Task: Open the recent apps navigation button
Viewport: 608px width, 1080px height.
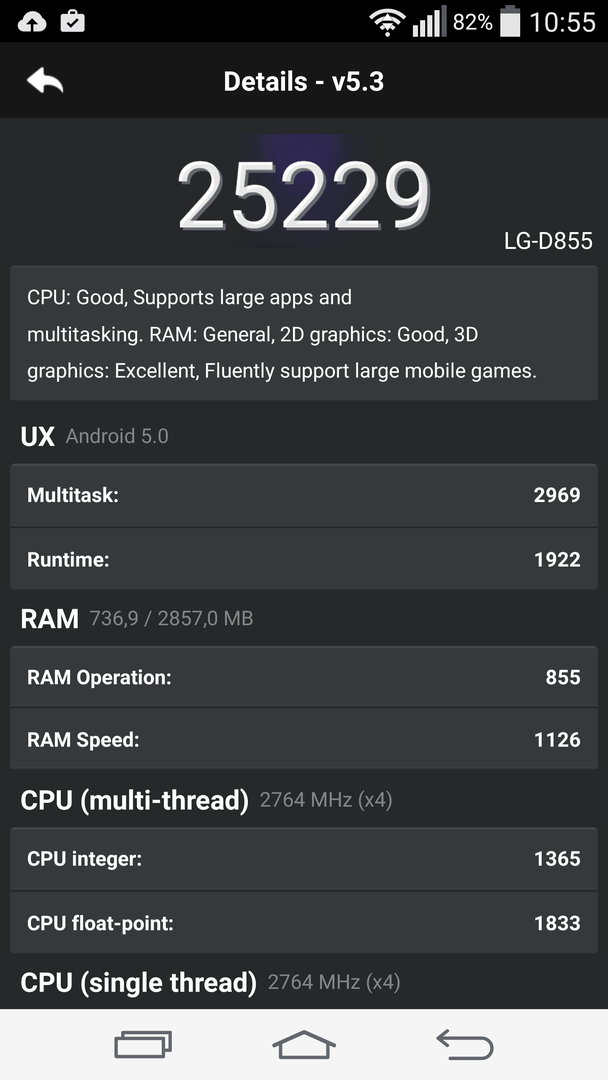Action: (143, 1045)
